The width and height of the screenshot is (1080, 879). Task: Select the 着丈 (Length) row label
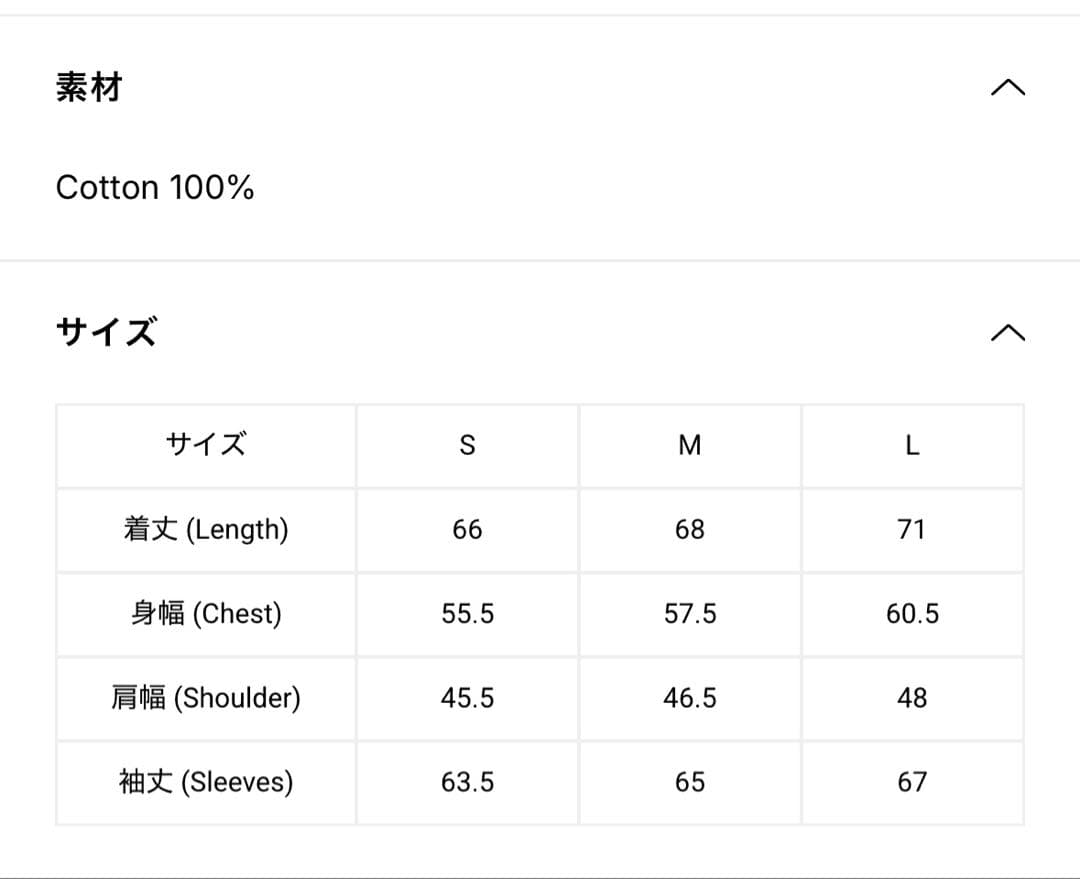(206, 529)
